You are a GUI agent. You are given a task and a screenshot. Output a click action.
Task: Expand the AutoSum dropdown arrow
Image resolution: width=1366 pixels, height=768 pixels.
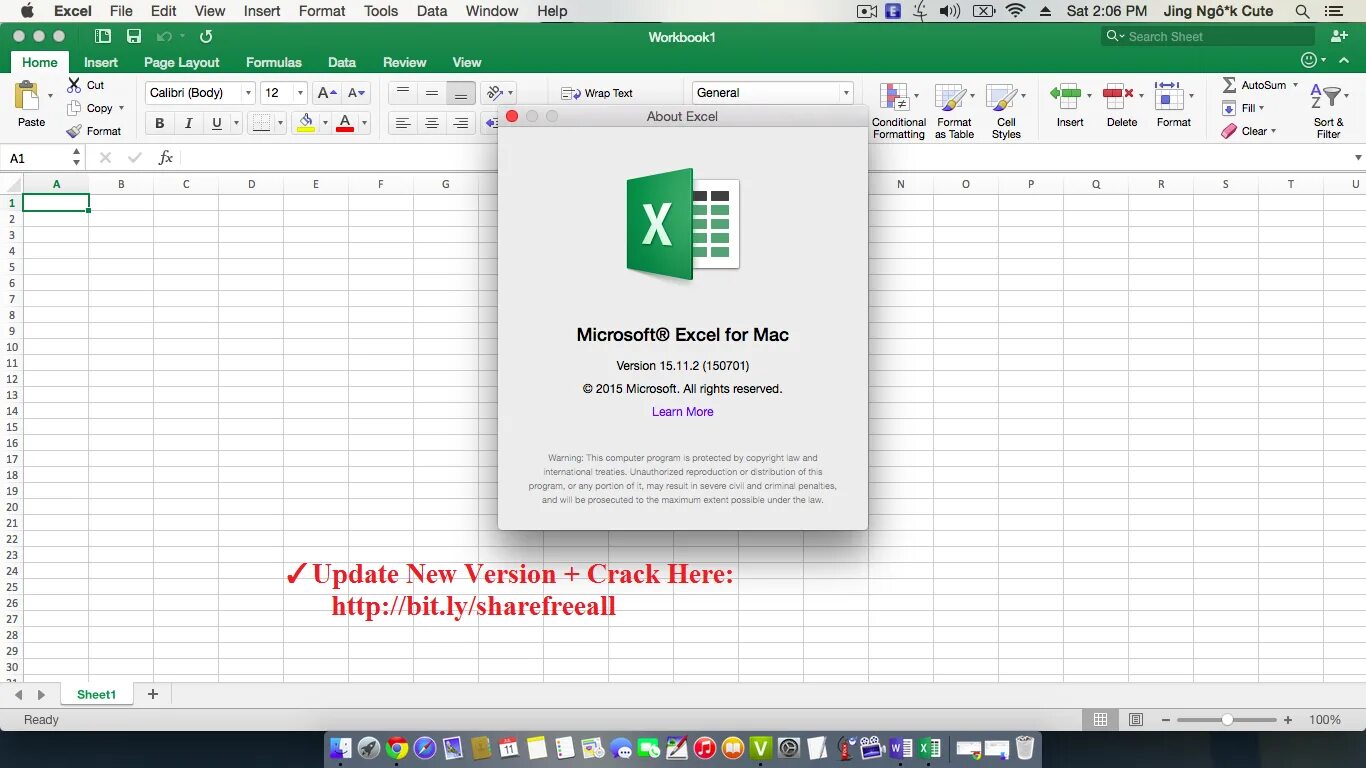[1296, 85]
